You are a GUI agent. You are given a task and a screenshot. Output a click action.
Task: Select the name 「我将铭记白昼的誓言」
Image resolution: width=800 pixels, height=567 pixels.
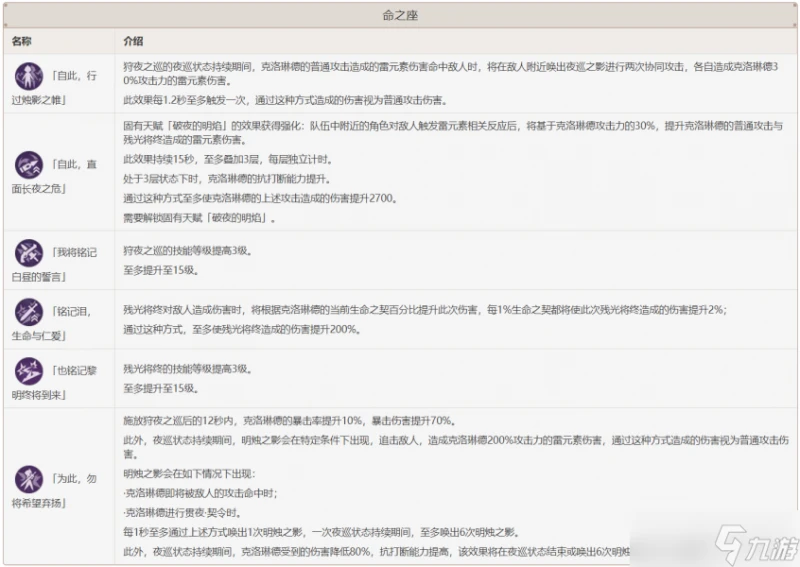point(54,264)
